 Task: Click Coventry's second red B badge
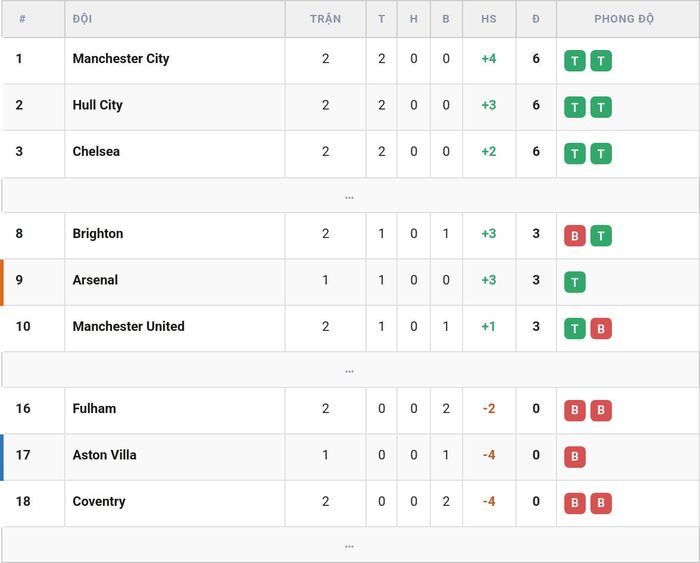click(x=601, y=503)
